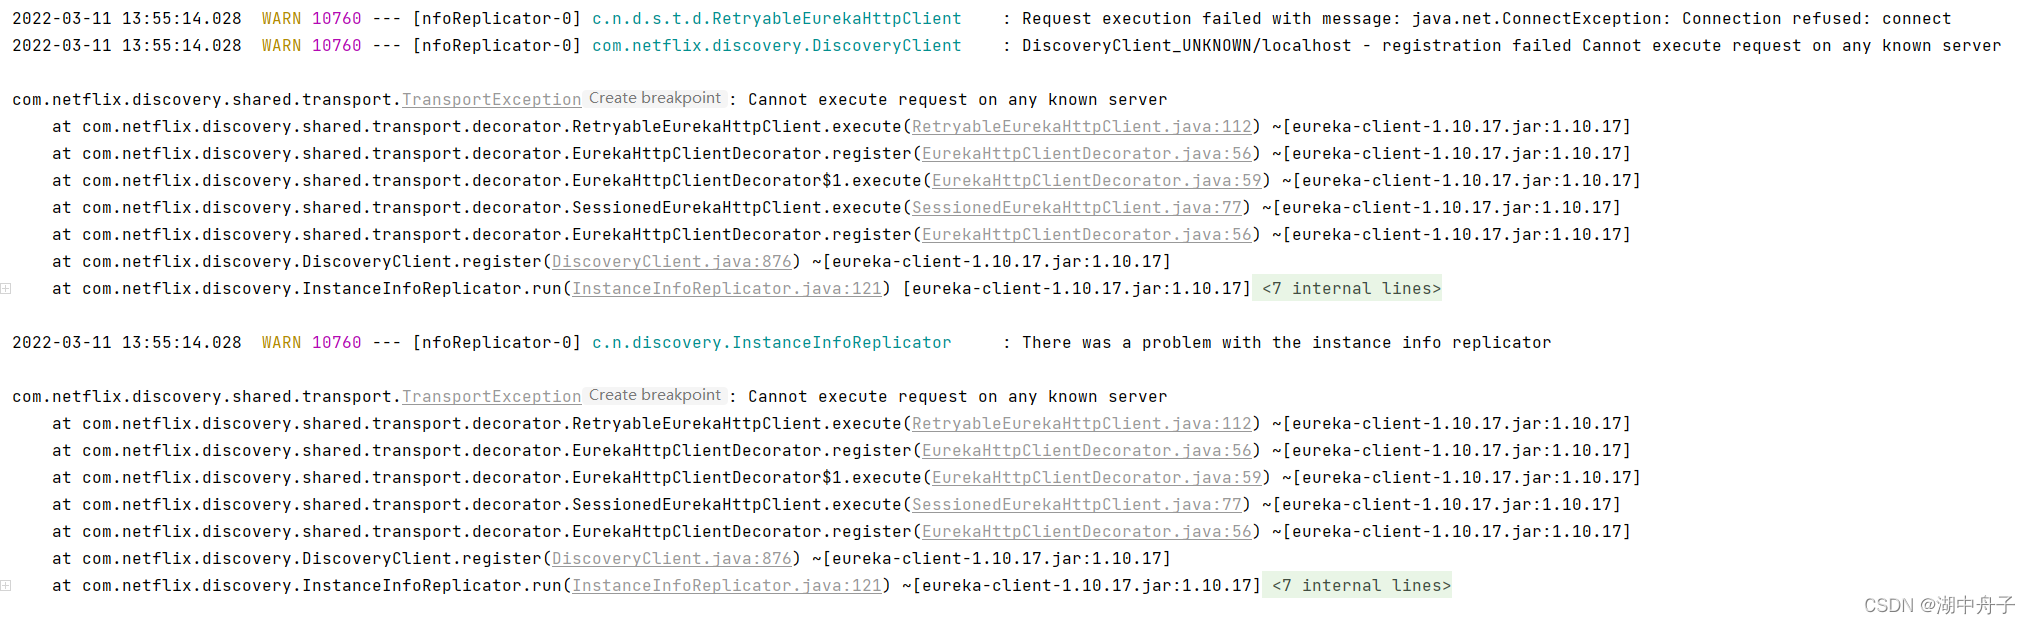2030x624 pixels.
Task: Open RetryableEurekaHttpClient.java:112 in second stack trace
Action: (1082, 423)
